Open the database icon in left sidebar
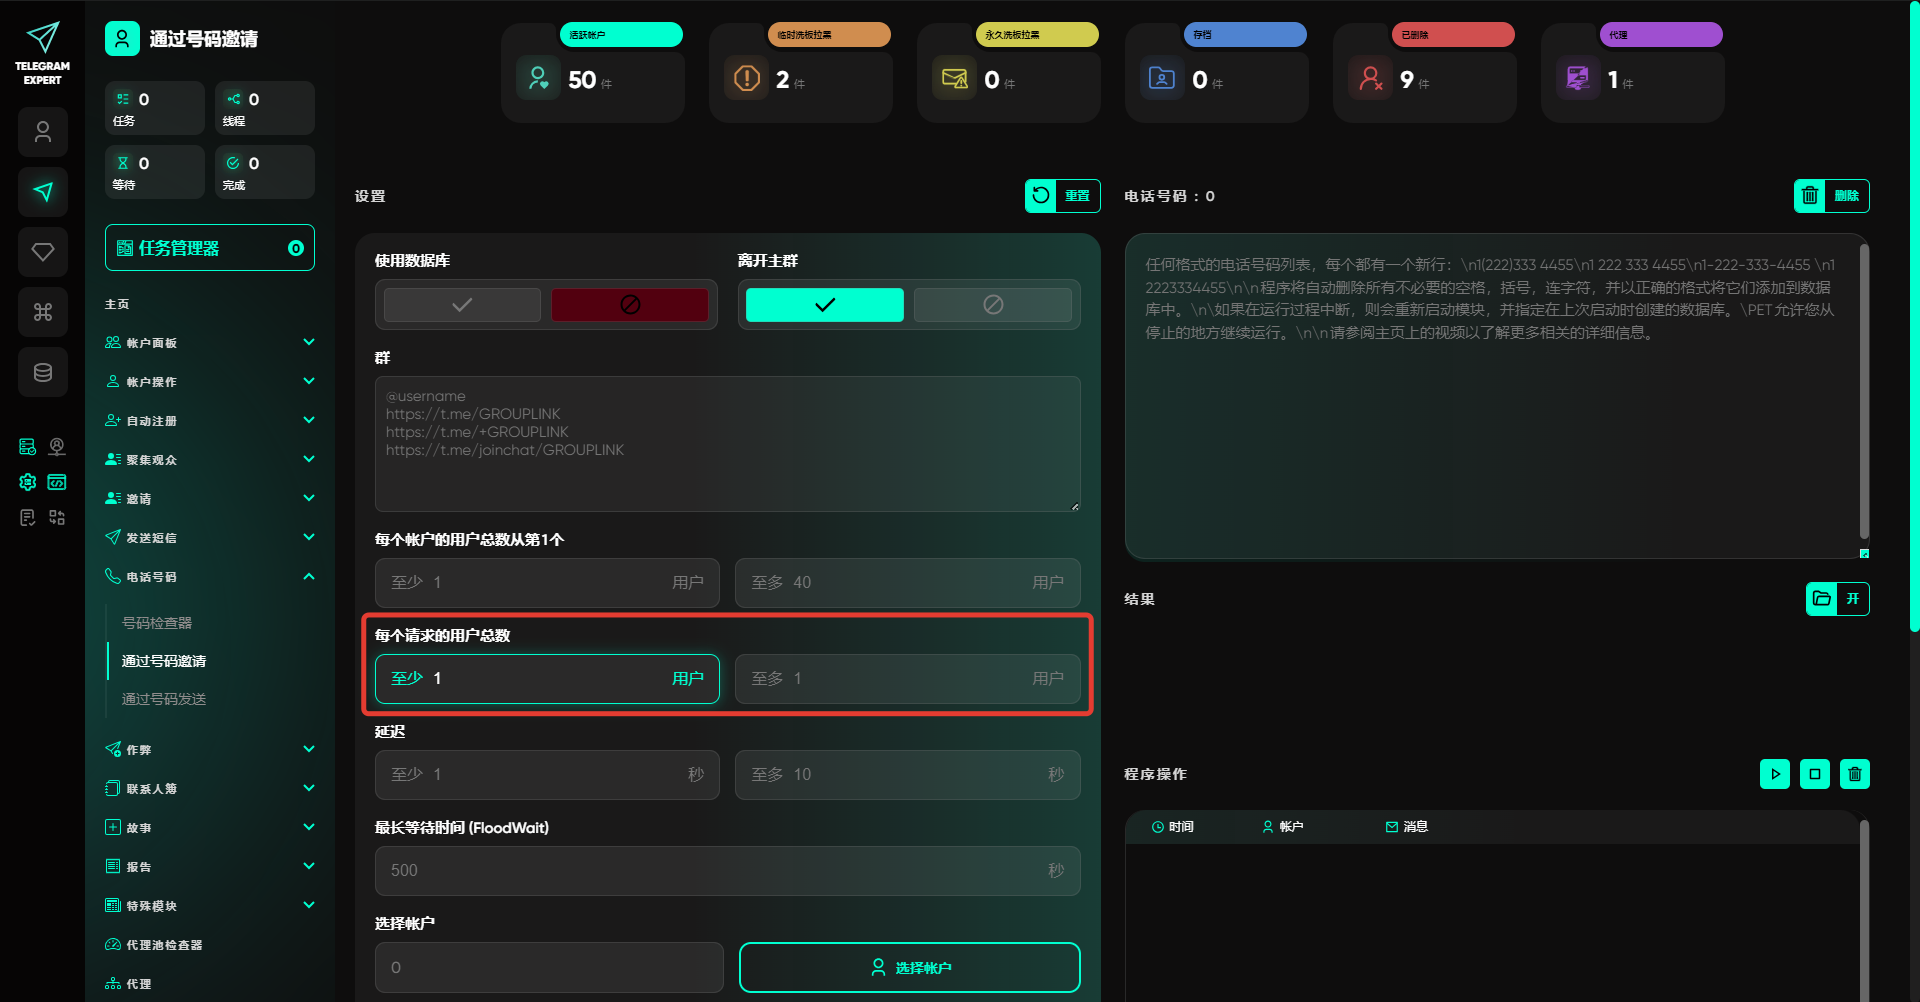The height and width of the screenshot is (1002, 1920). click(43, 372)
